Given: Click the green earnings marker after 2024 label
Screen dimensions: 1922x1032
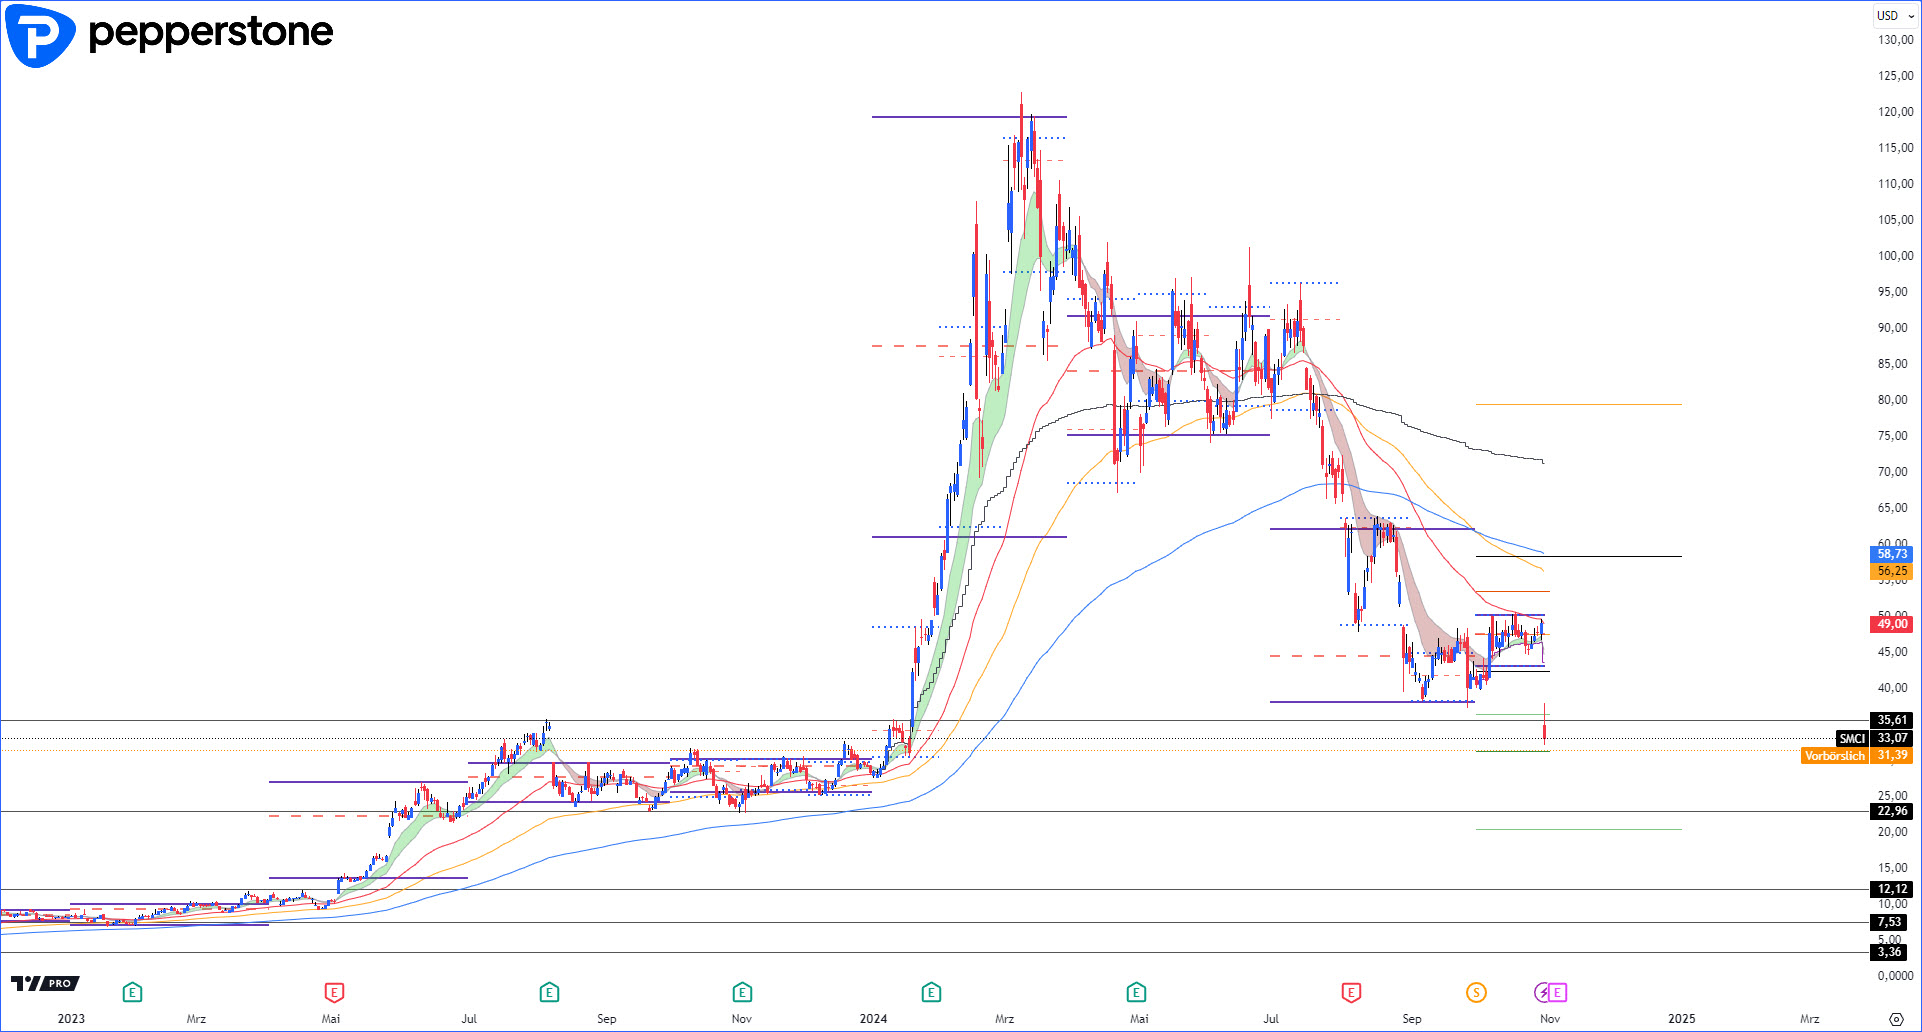Looking at the screenshot, I should coord(931,992).
